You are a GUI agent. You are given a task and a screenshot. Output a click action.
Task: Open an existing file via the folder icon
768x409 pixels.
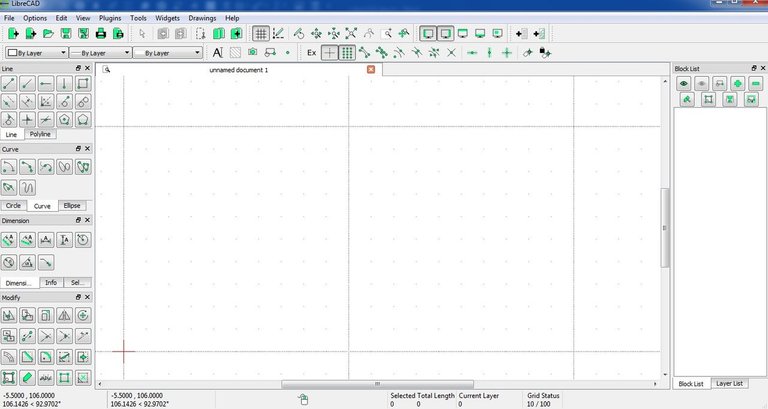tap(48, 33)
